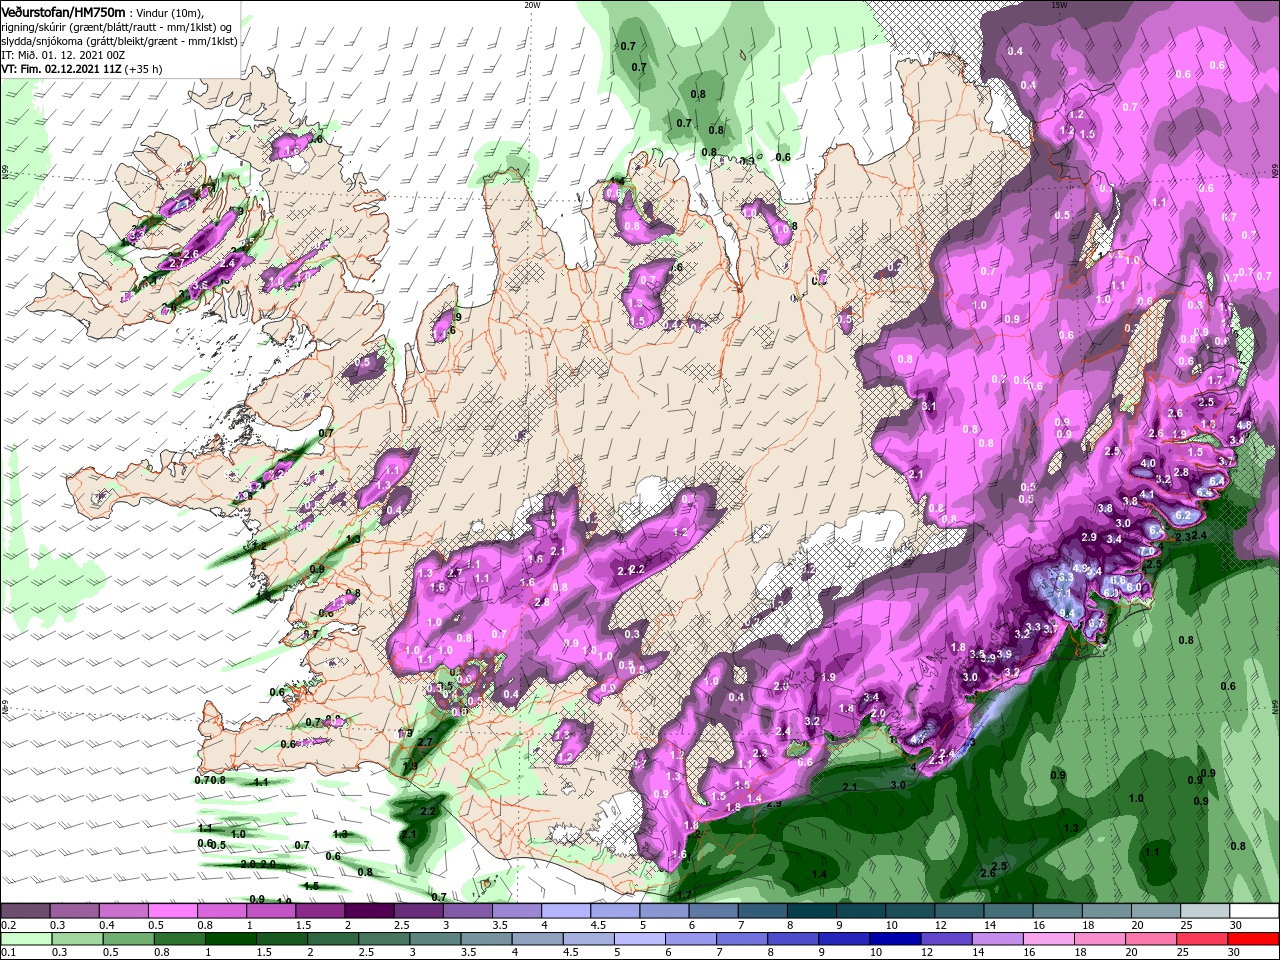Click snow legend swatch between 4 and 4.5

pos(566,910)
